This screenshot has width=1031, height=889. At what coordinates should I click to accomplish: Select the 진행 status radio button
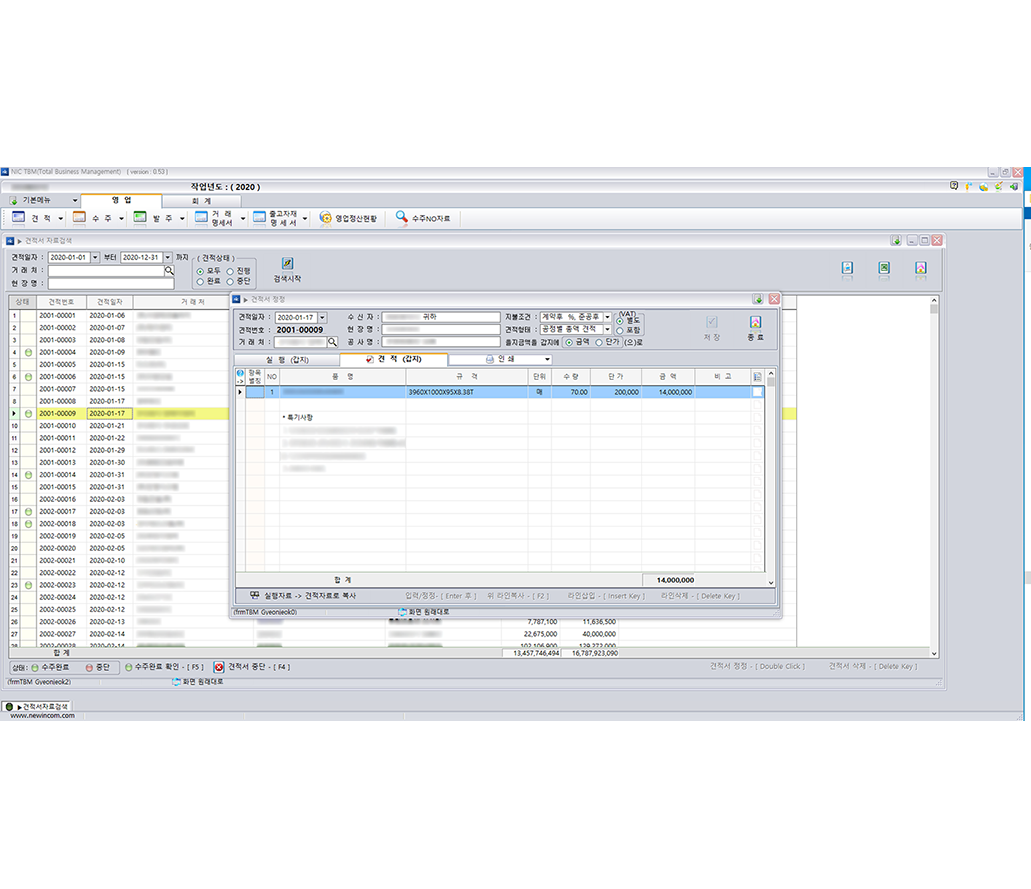click(231, 271)
